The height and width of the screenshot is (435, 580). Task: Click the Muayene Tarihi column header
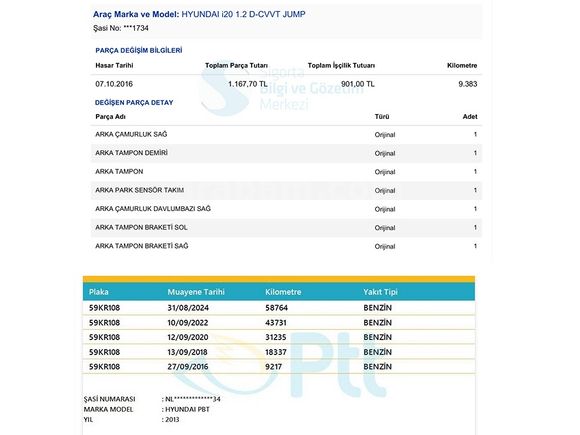(196, 292)
